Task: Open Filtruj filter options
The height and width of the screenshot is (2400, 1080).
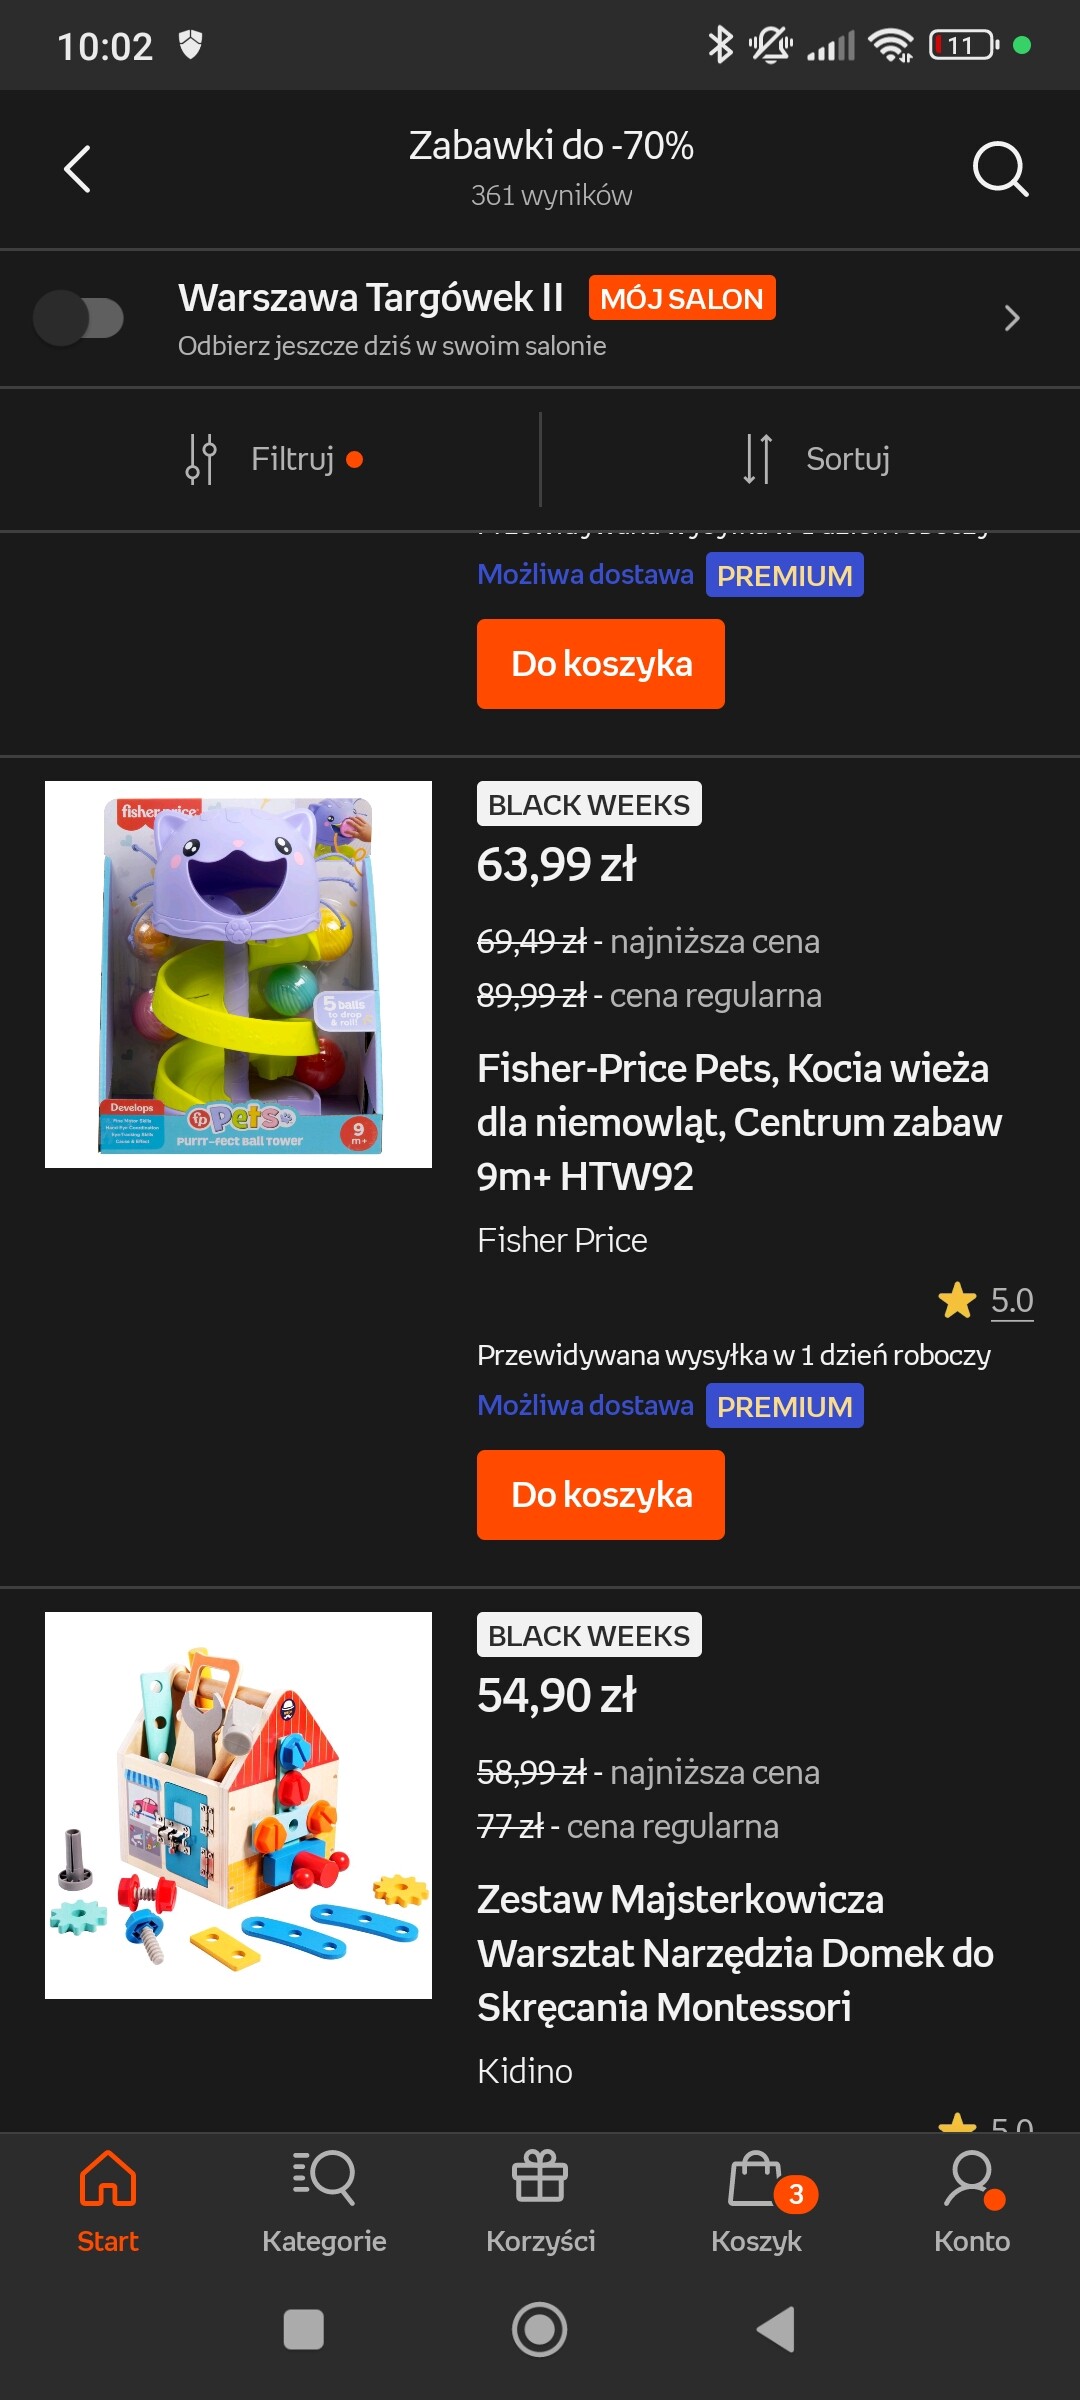Action: pyautogui.click(x=292, y=459)
